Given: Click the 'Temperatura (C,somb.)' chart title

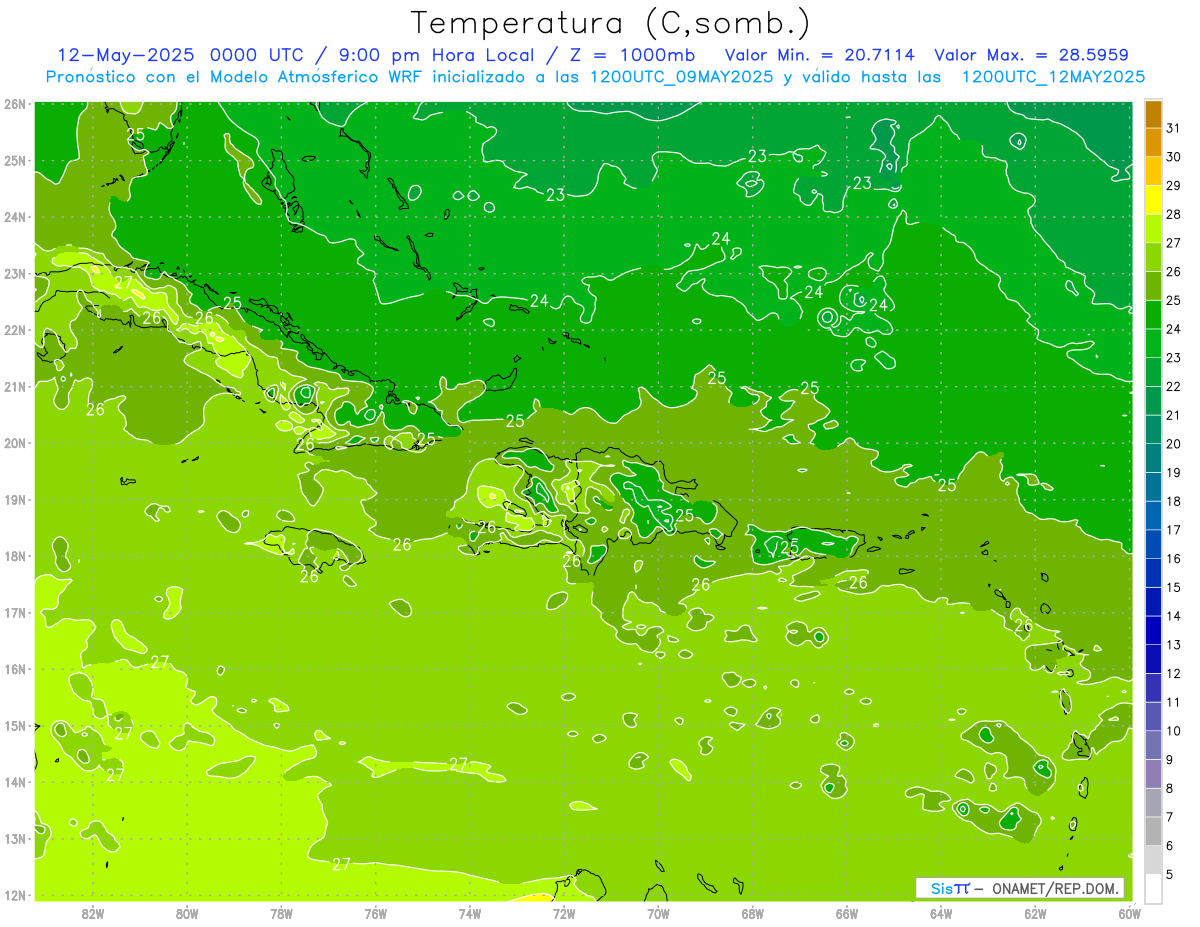Looking at the screenshot, I should pyautogui.click(x=611, y=23).
